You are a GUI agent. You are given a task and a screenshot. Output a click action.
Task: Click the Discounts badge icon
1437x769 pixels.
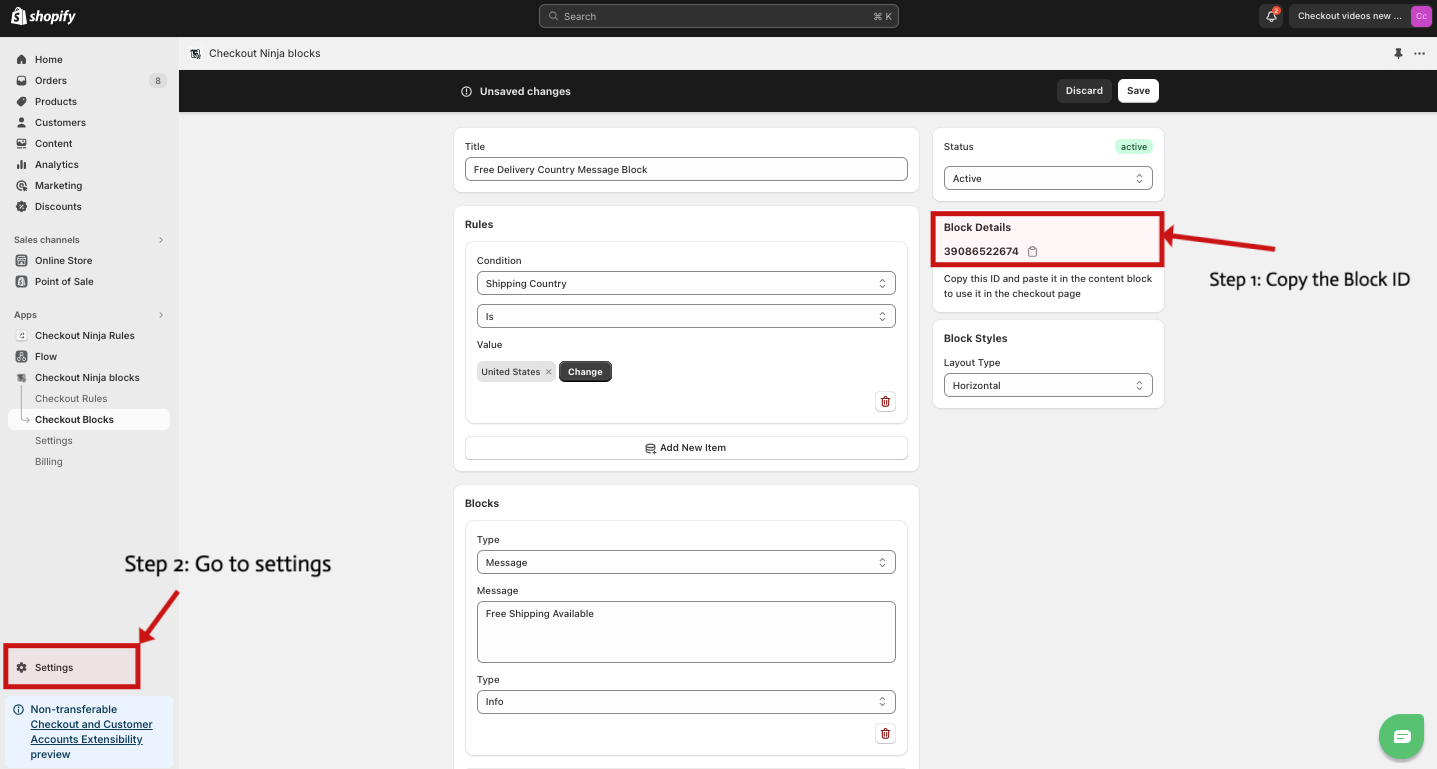21,207
